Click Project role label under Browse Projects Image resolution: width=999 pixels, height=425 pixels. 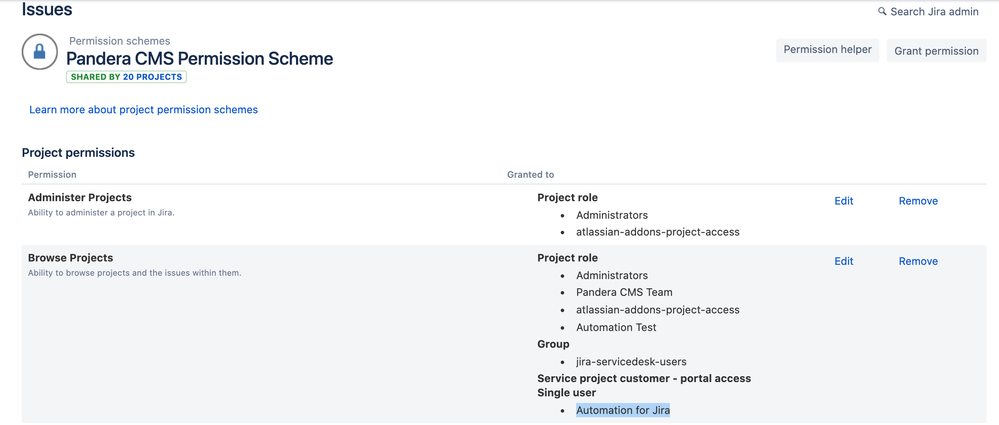(568, 258)
